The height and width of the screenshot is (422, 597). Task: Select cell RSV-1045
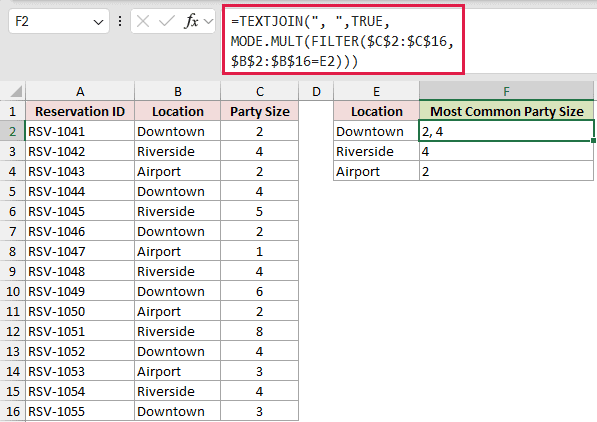(80, 211)
